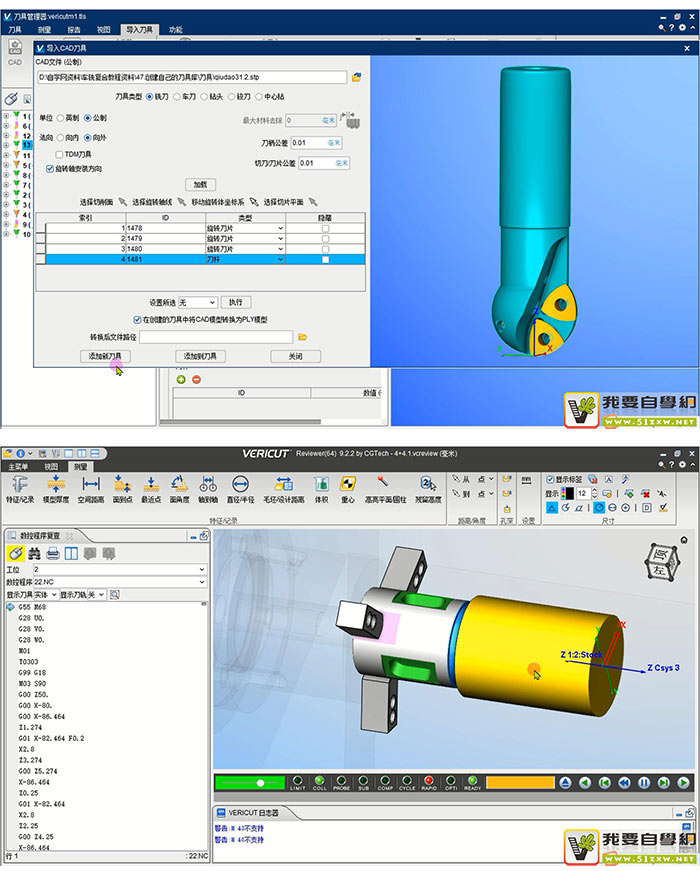Open type dropdown for row ID 1481 刀杆
The image size is (700, 871).
pos(281,259)
